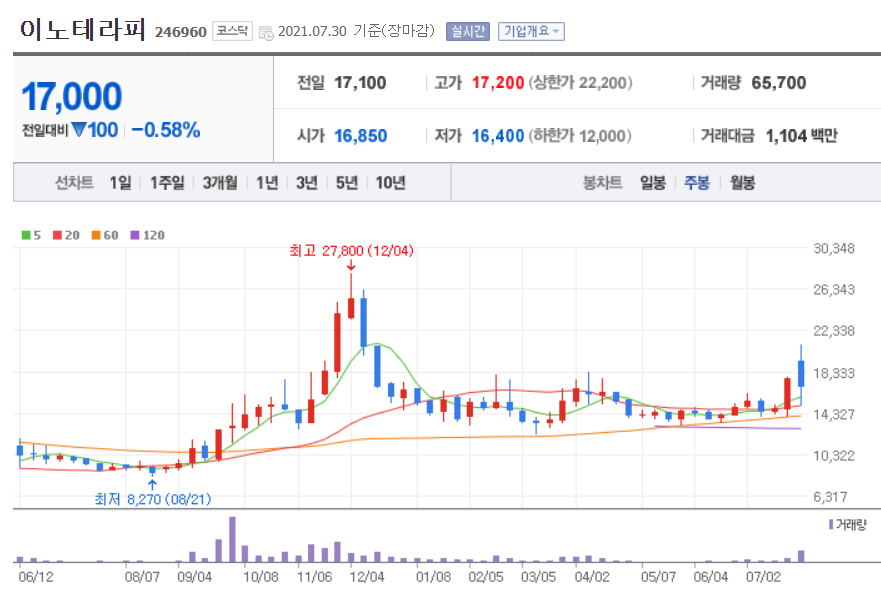Click the 07/02 date on x-axis
This screenshot has width=881, height=600.
(764, 577)
